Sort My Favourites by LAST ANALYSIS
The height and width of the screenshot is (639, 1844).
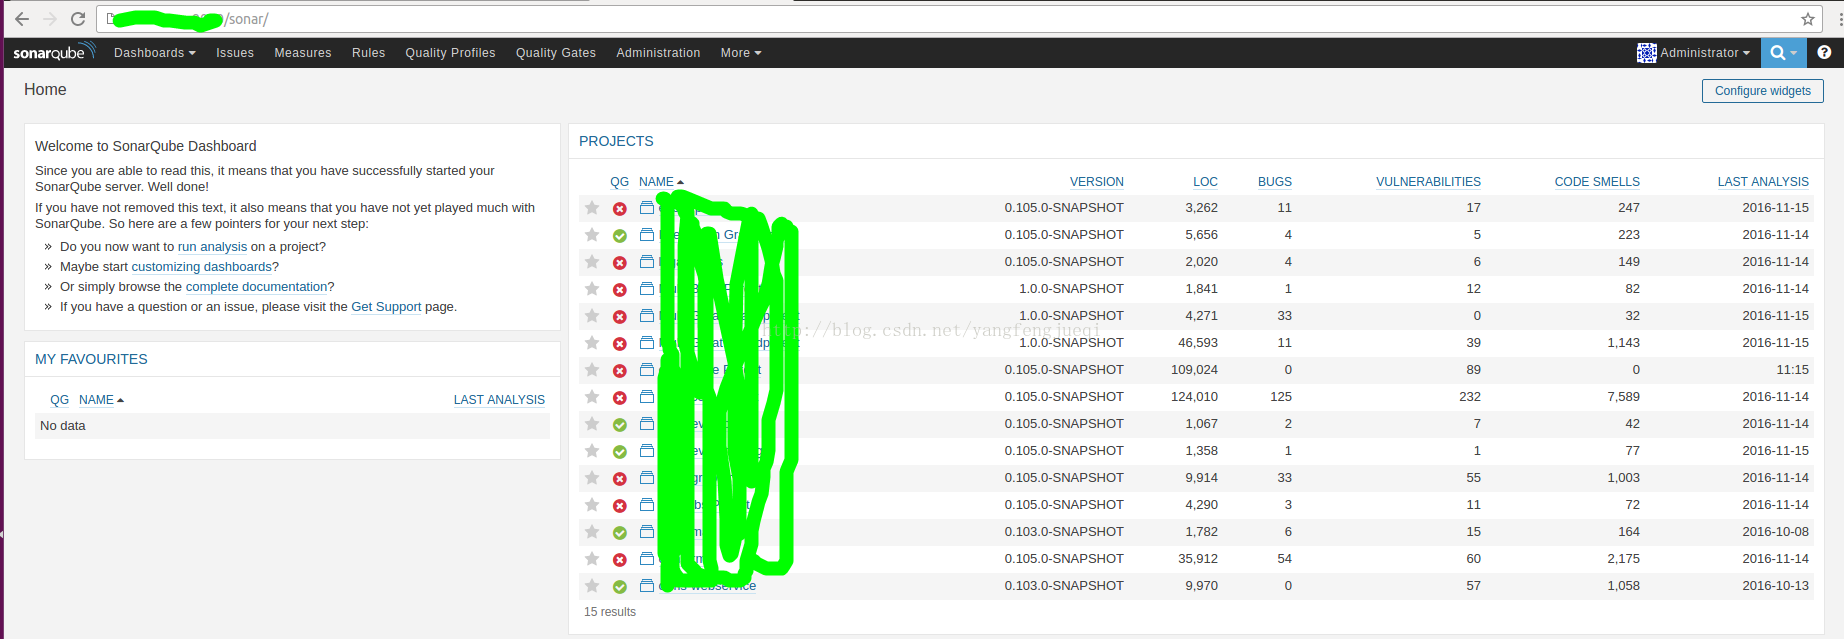tap(499, 400)
